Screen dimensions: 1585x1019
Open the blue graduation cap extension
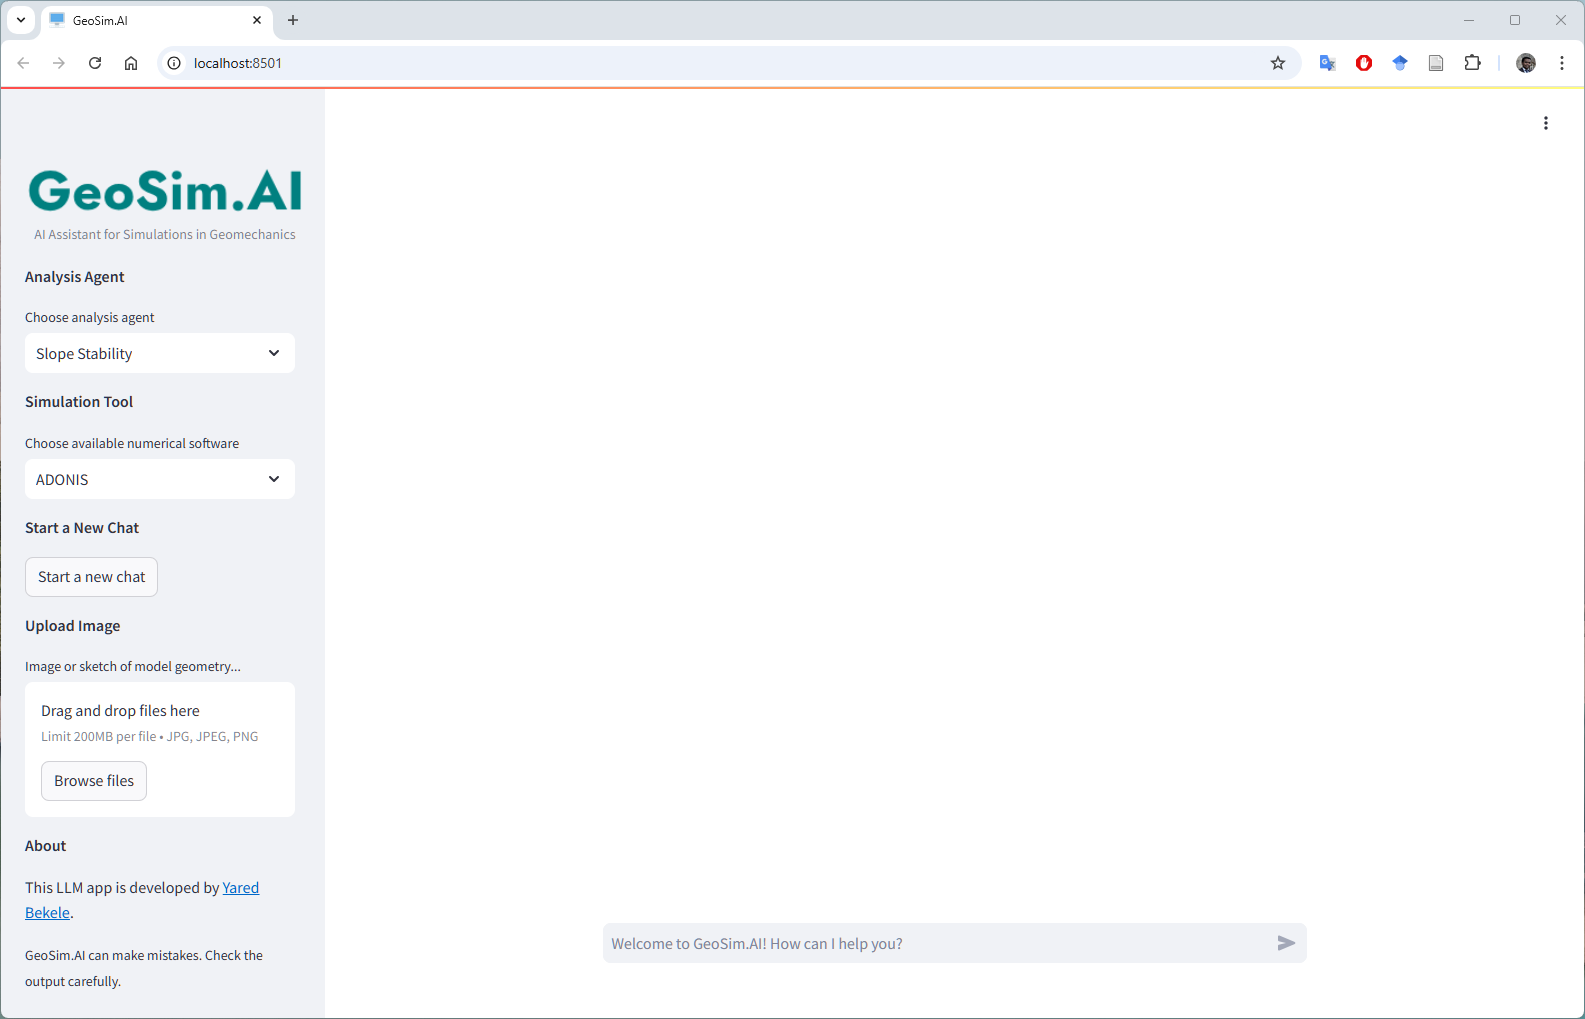1400,63
